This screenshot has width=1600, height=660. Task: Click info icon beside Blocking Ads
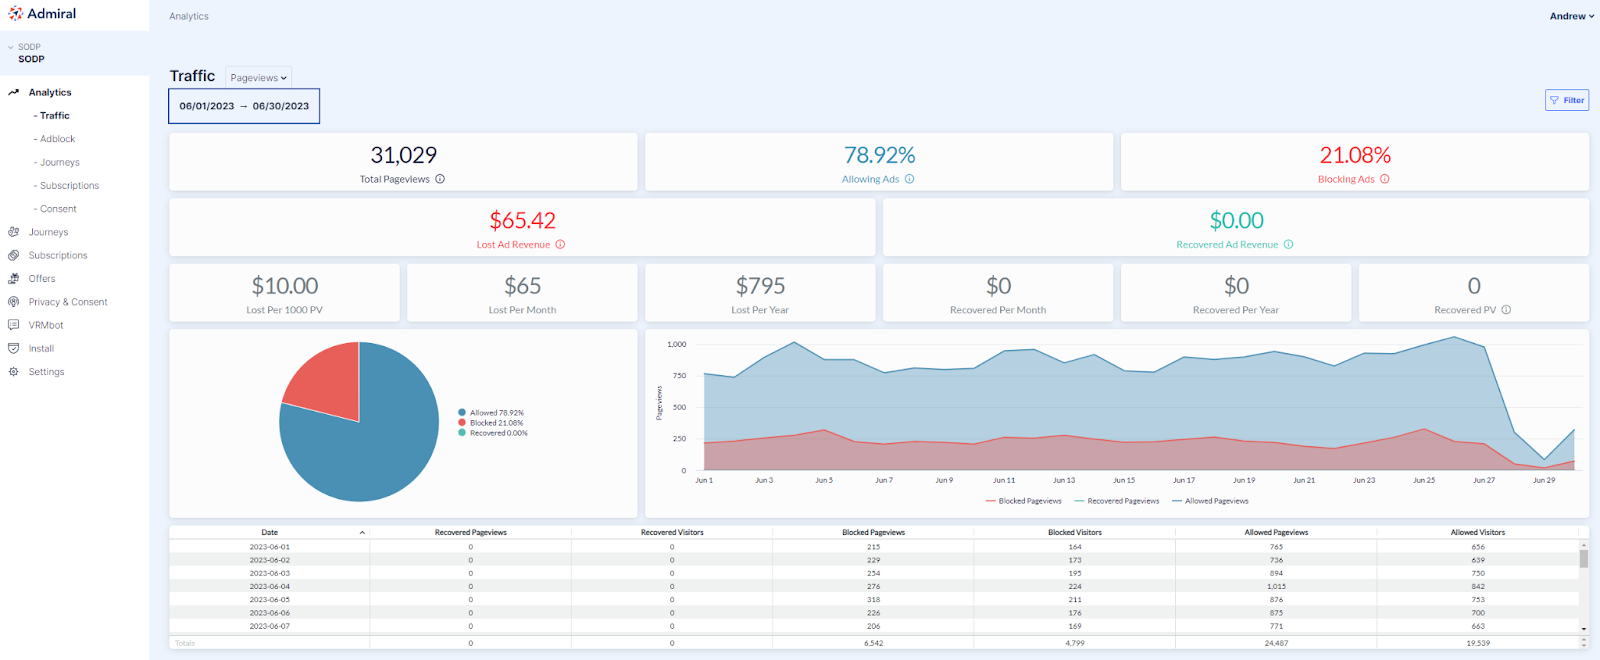[x=1385, y=179]
